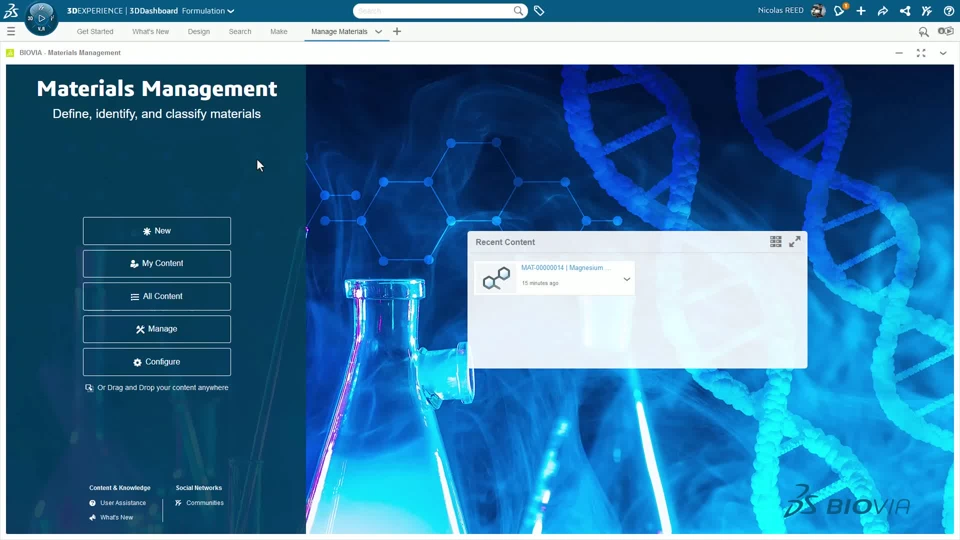The height and width of the screenshot is (540, 960).
Task: Switch to the Make tab
Action: coord(279,31)
